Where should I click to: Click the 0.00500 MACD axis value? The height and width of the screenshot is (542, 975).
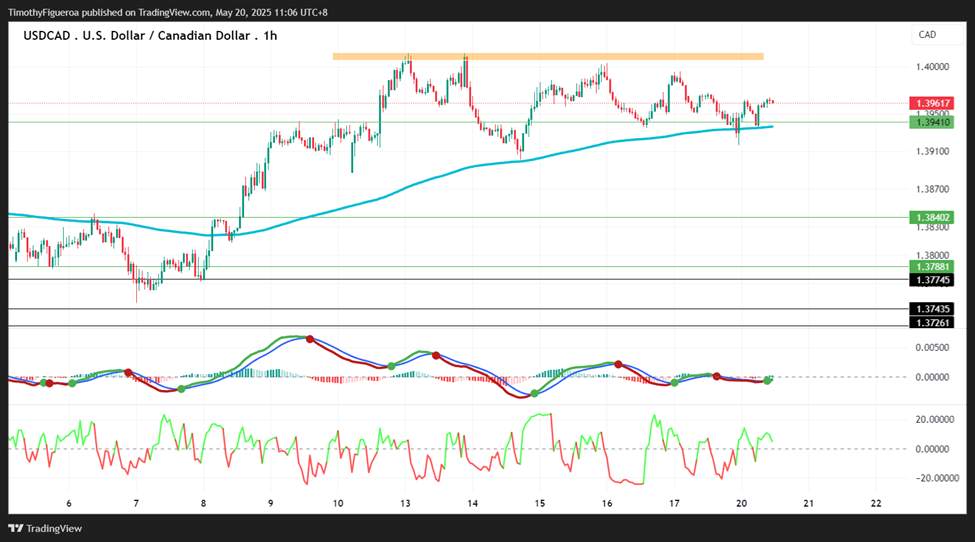click(x=933, y=347)
